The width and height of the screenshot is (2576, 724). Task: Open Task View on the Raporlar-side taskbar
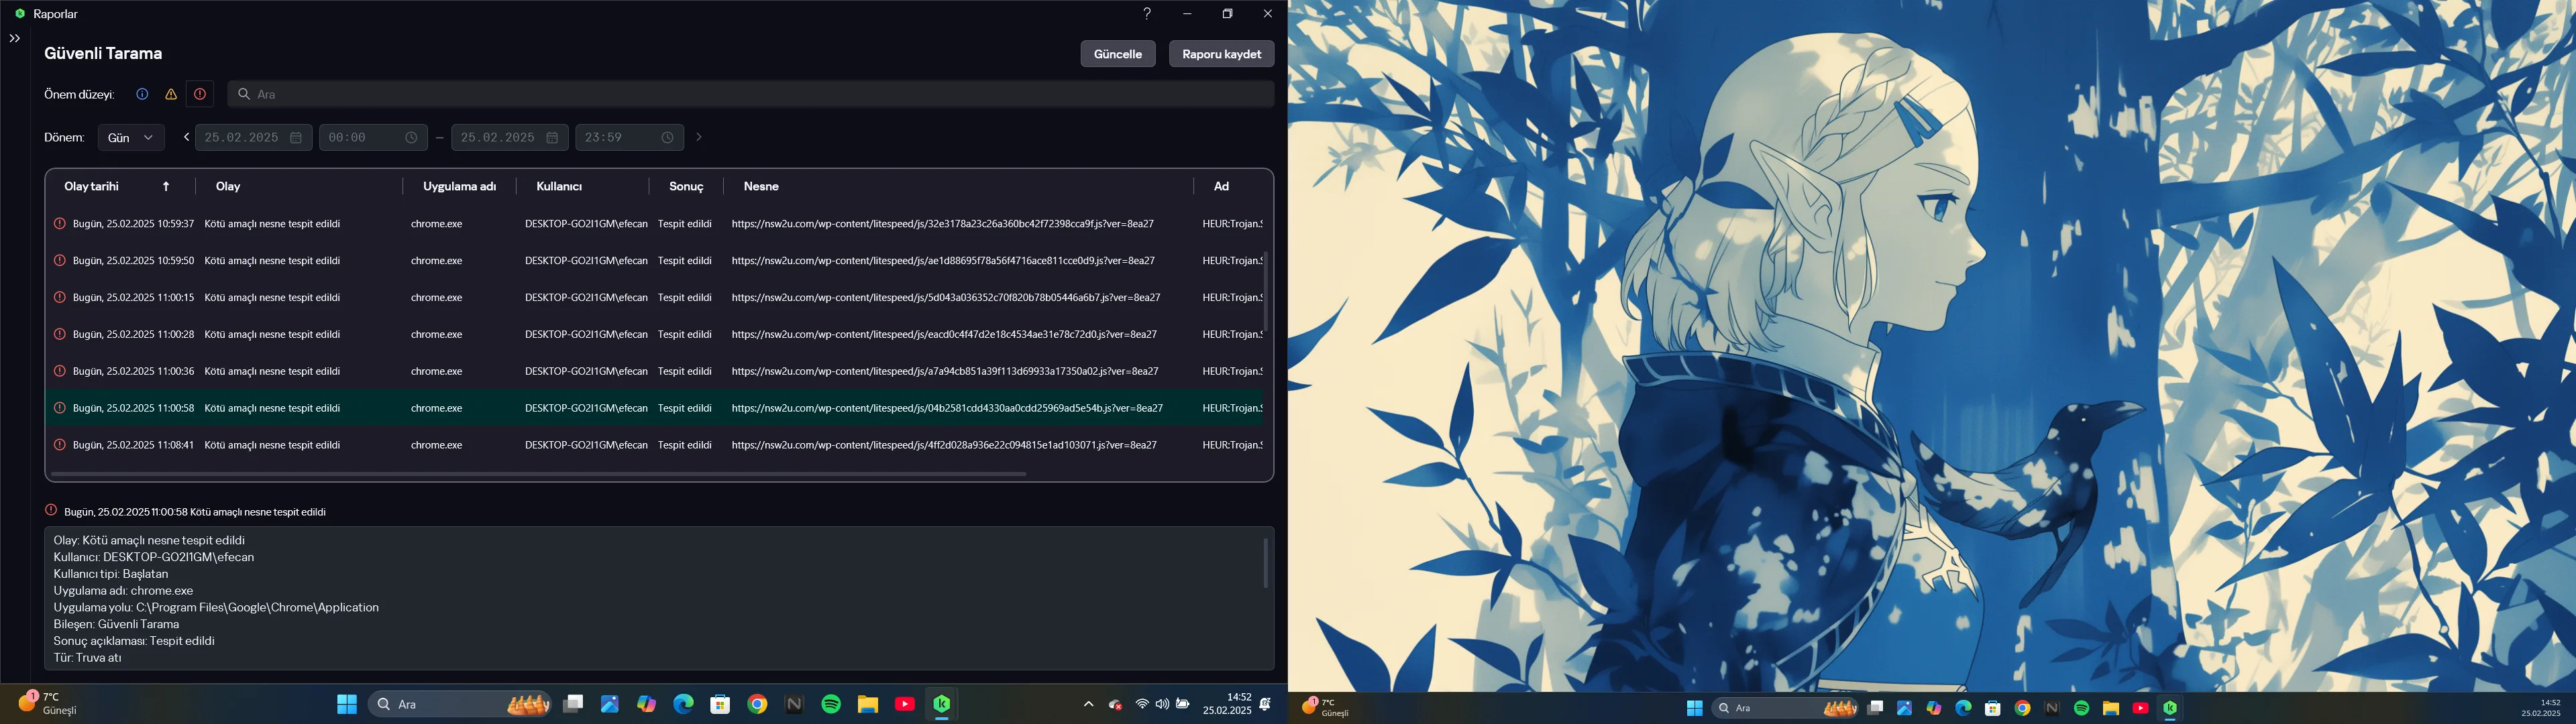tap(573, 704)
